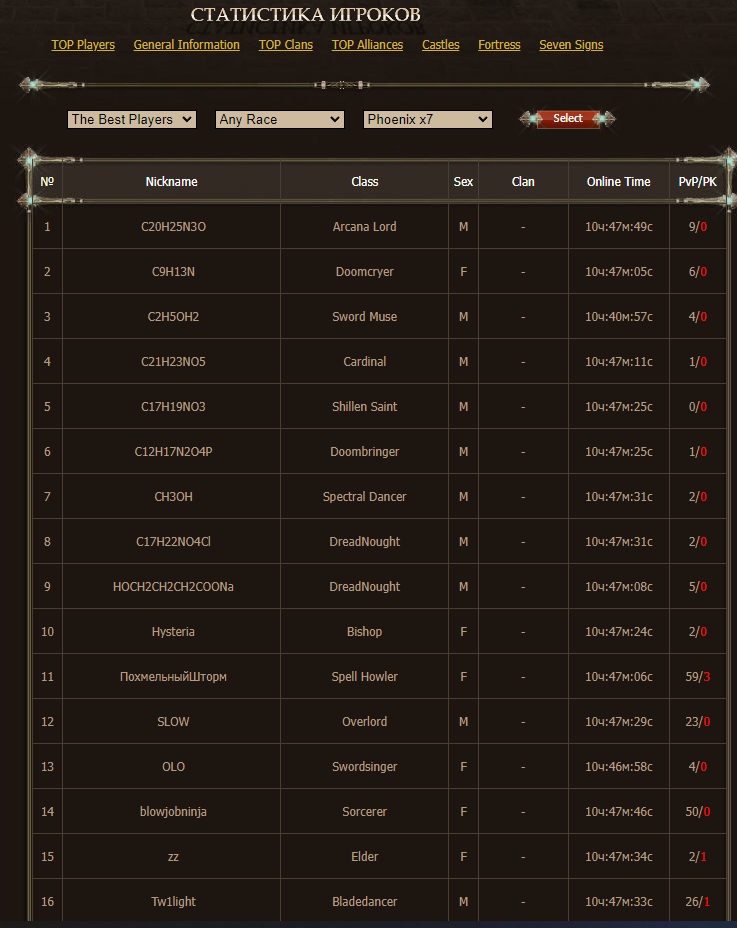Select player ПохмельныйШторм in the table

pos(173,677)
